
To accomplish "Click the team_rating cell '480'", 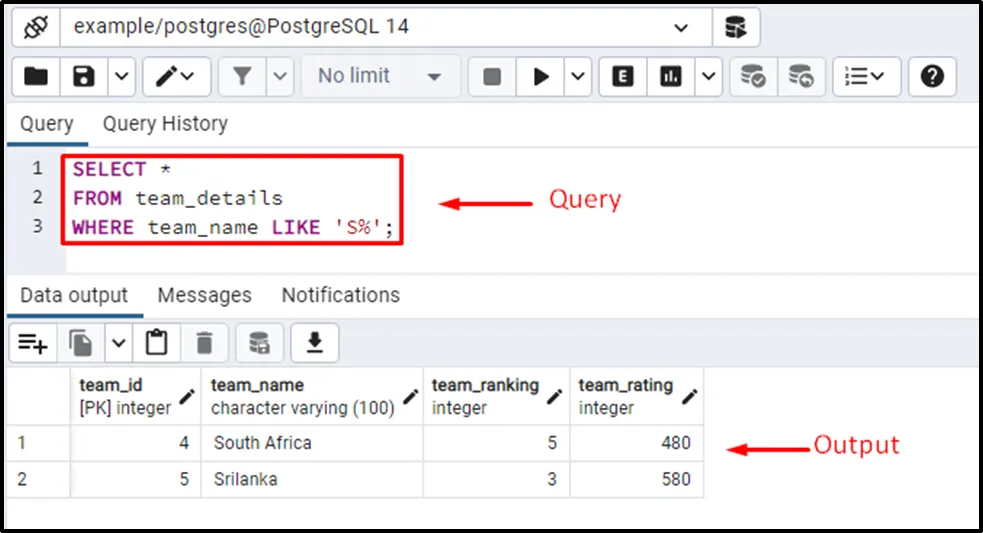I will coord(636,443).
